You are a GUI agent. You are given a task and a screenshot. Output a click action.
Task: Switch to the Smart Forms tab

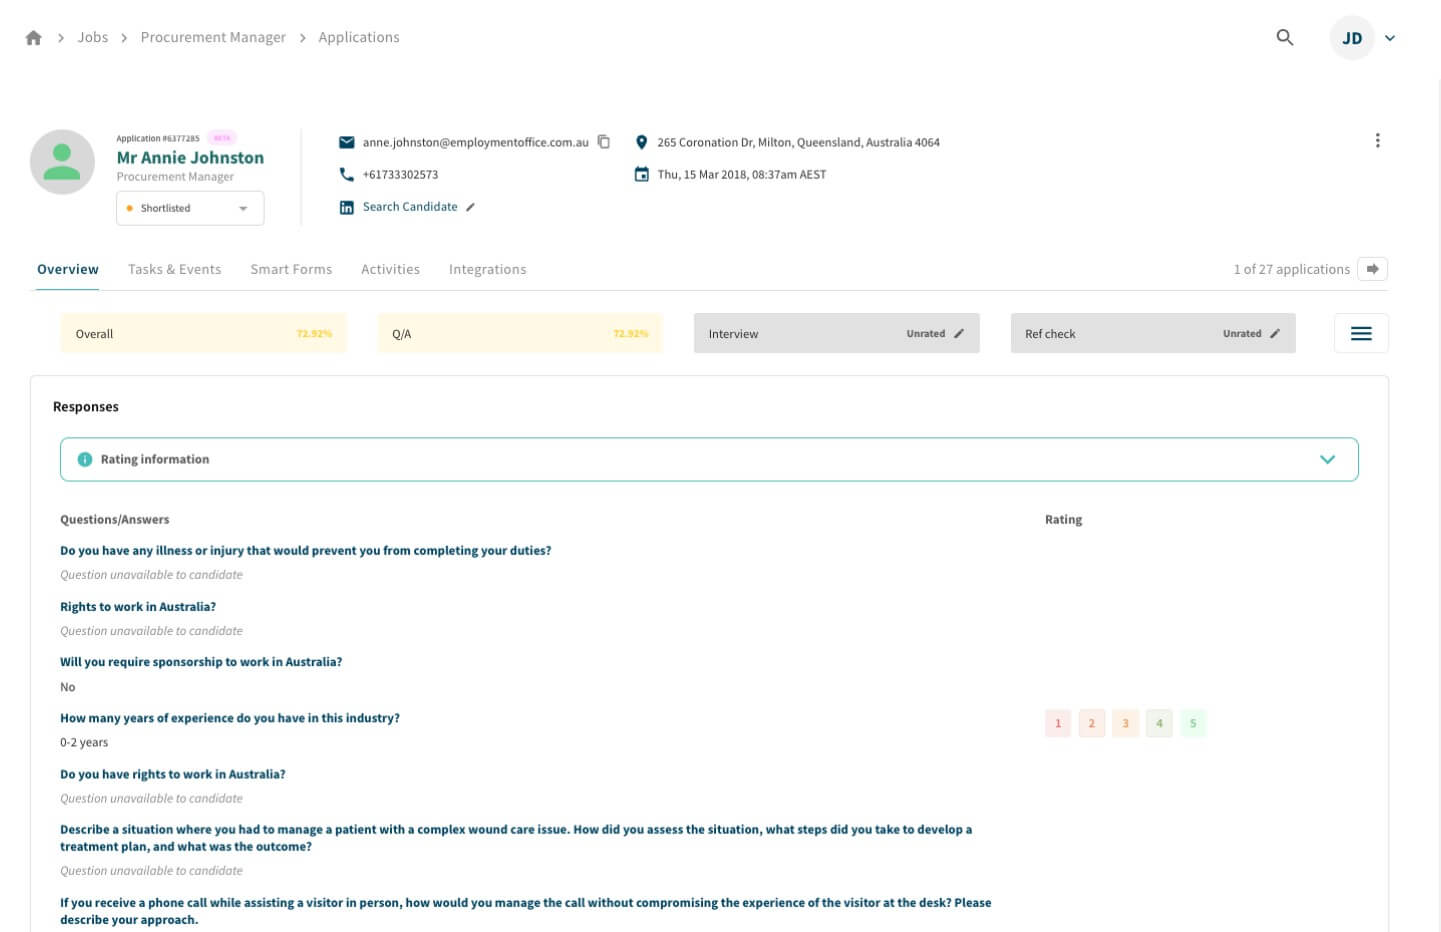[x=291, y=269]
